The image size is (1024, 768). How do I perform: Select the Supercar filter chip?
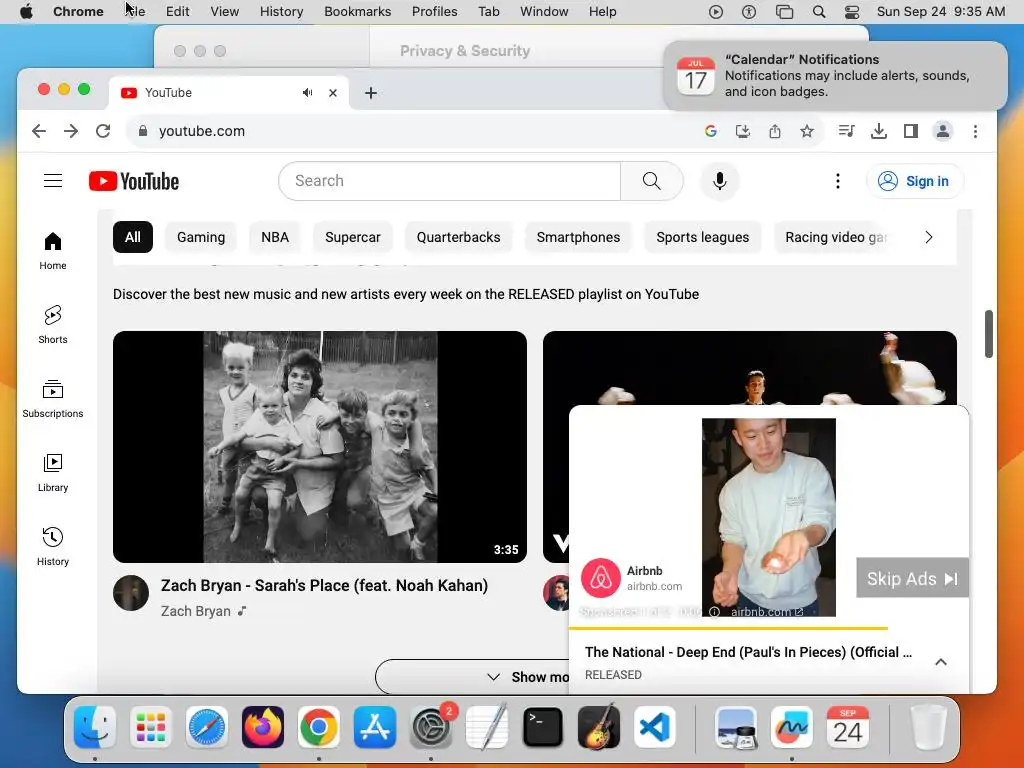click(353, 237)
